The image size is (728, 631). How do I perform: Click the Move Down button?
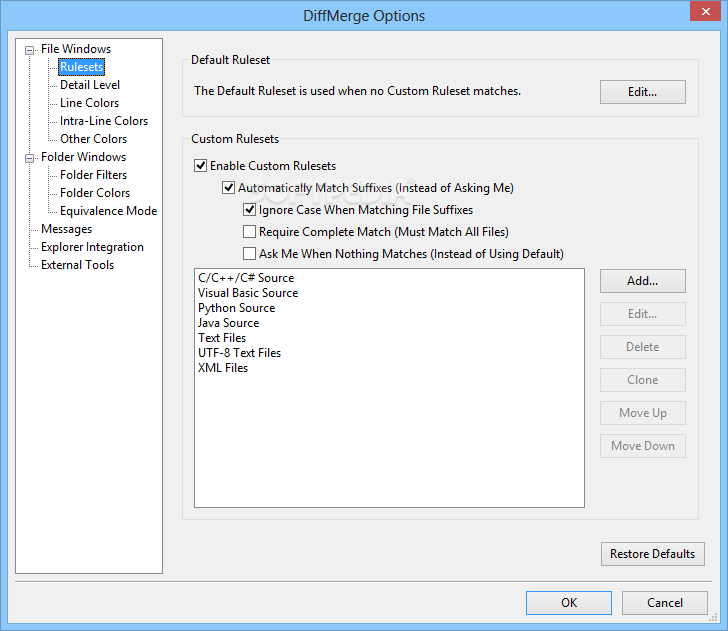[643, 446]
